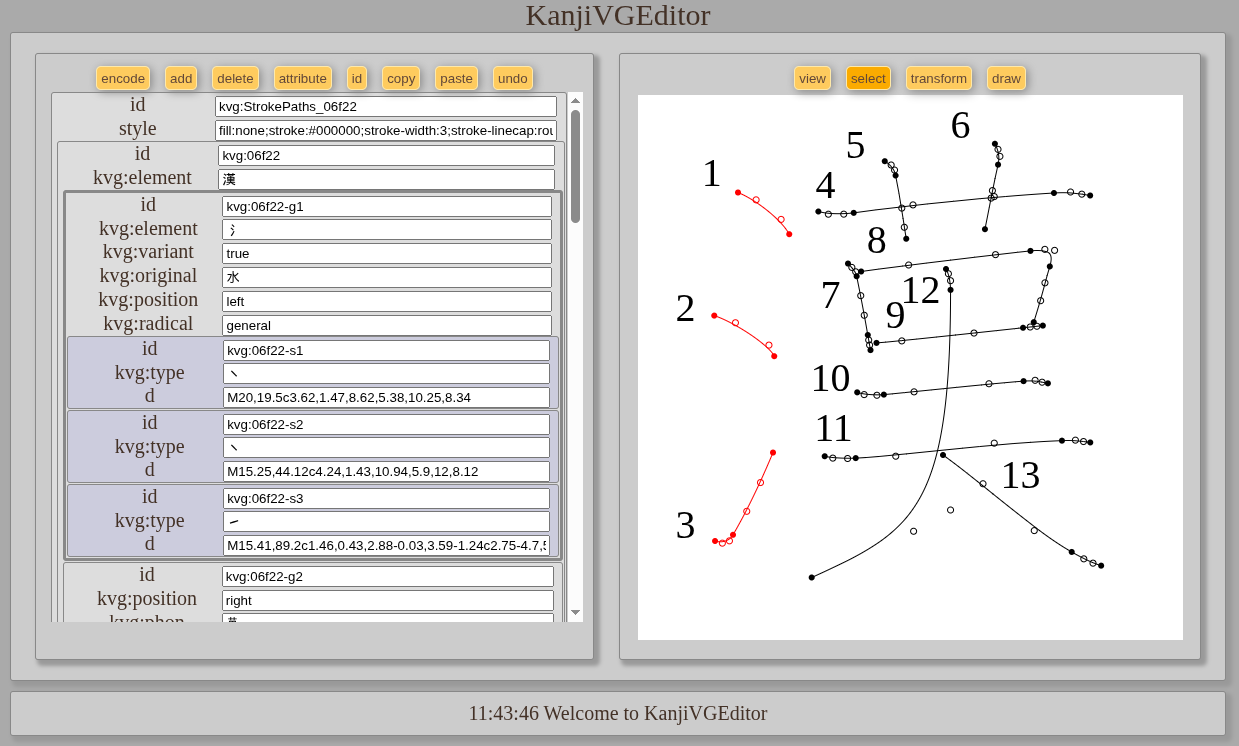The height and width of the screenshot is (746, 1239).
Task: Click the add button
Action: (181, 78)
